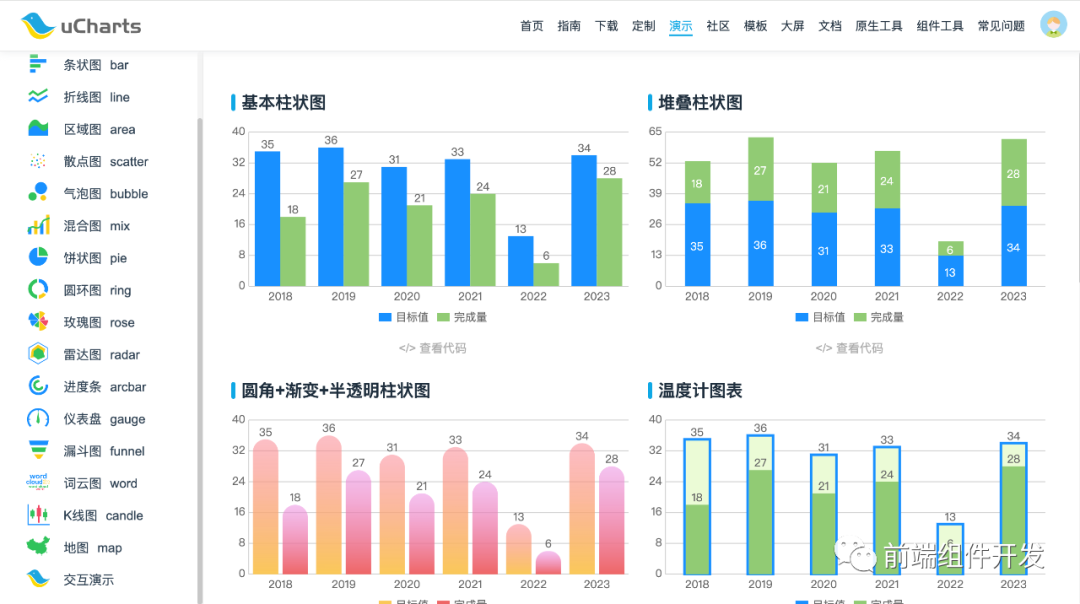Click 交互演示 label in sidebar
This screenshot has height=604, width=1080.
(89, 579)
